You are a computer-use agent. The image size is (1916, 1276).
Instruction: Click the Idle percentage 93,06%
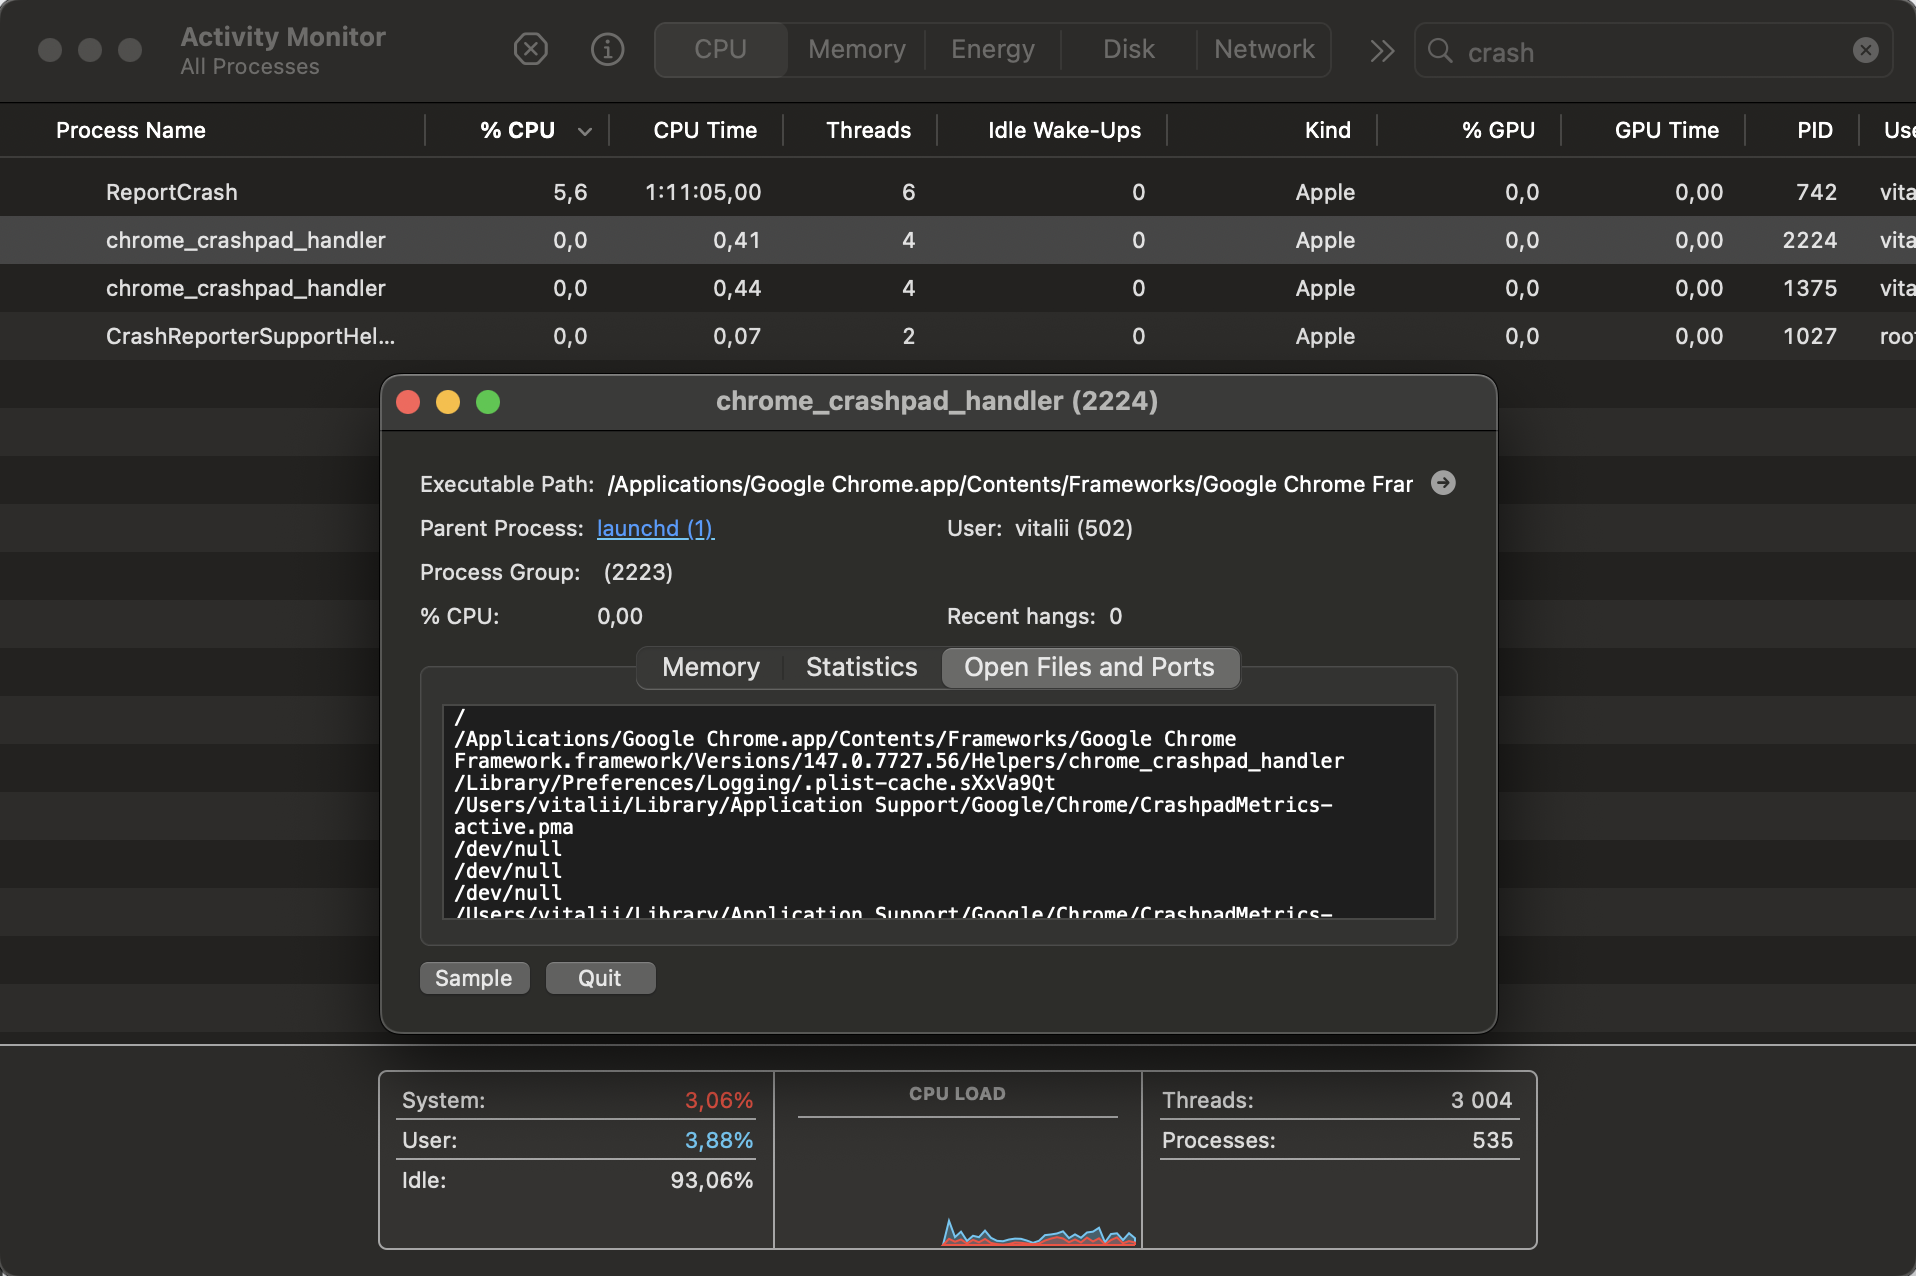point(712,1180)
